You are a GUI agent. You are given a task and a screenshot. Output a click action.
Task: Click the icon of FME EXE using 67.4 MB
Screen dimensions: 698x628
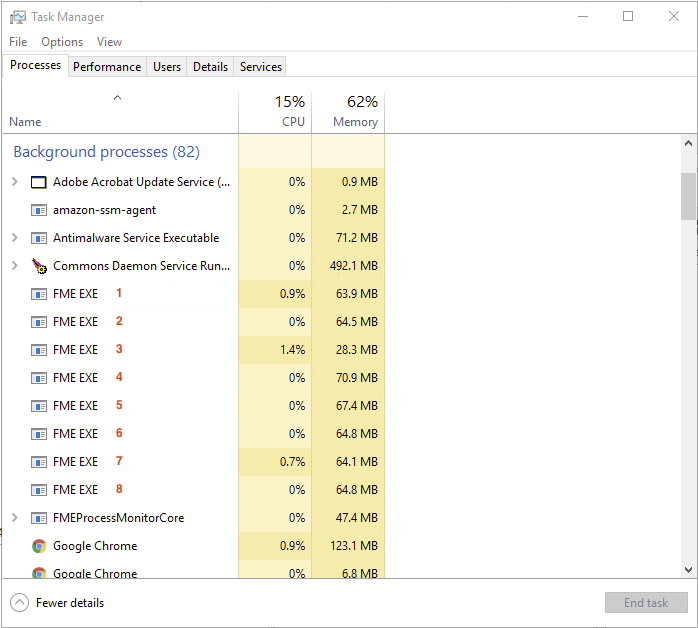pos(39,406)
